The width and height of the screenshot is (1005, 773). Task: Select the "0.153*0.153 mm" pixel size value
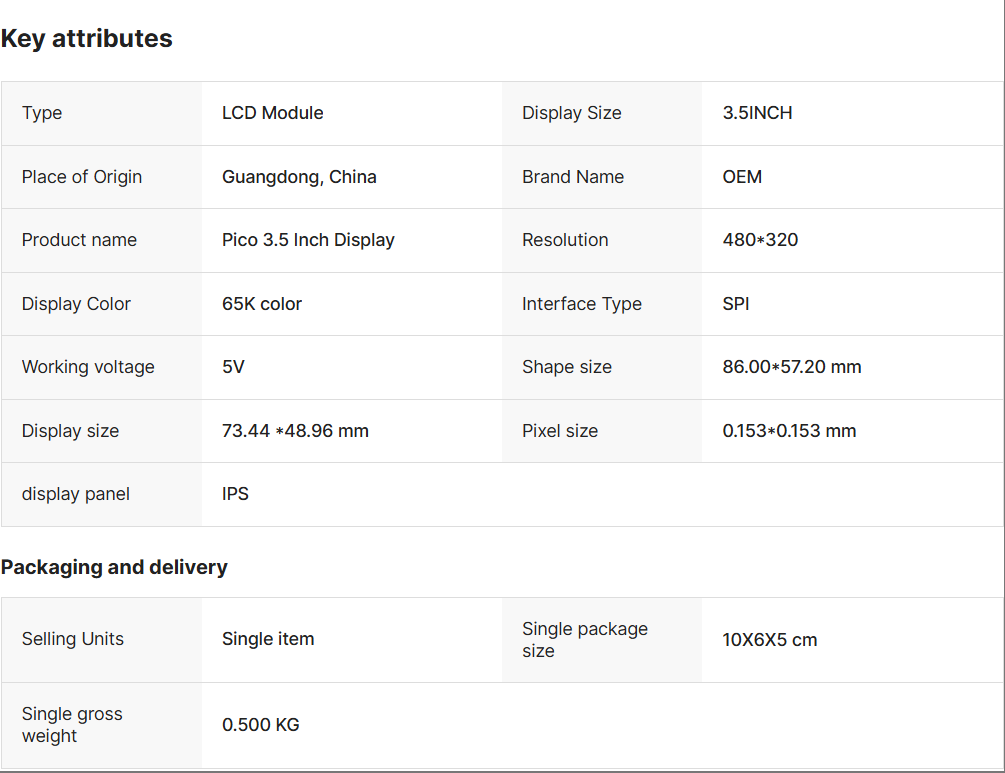789,431
